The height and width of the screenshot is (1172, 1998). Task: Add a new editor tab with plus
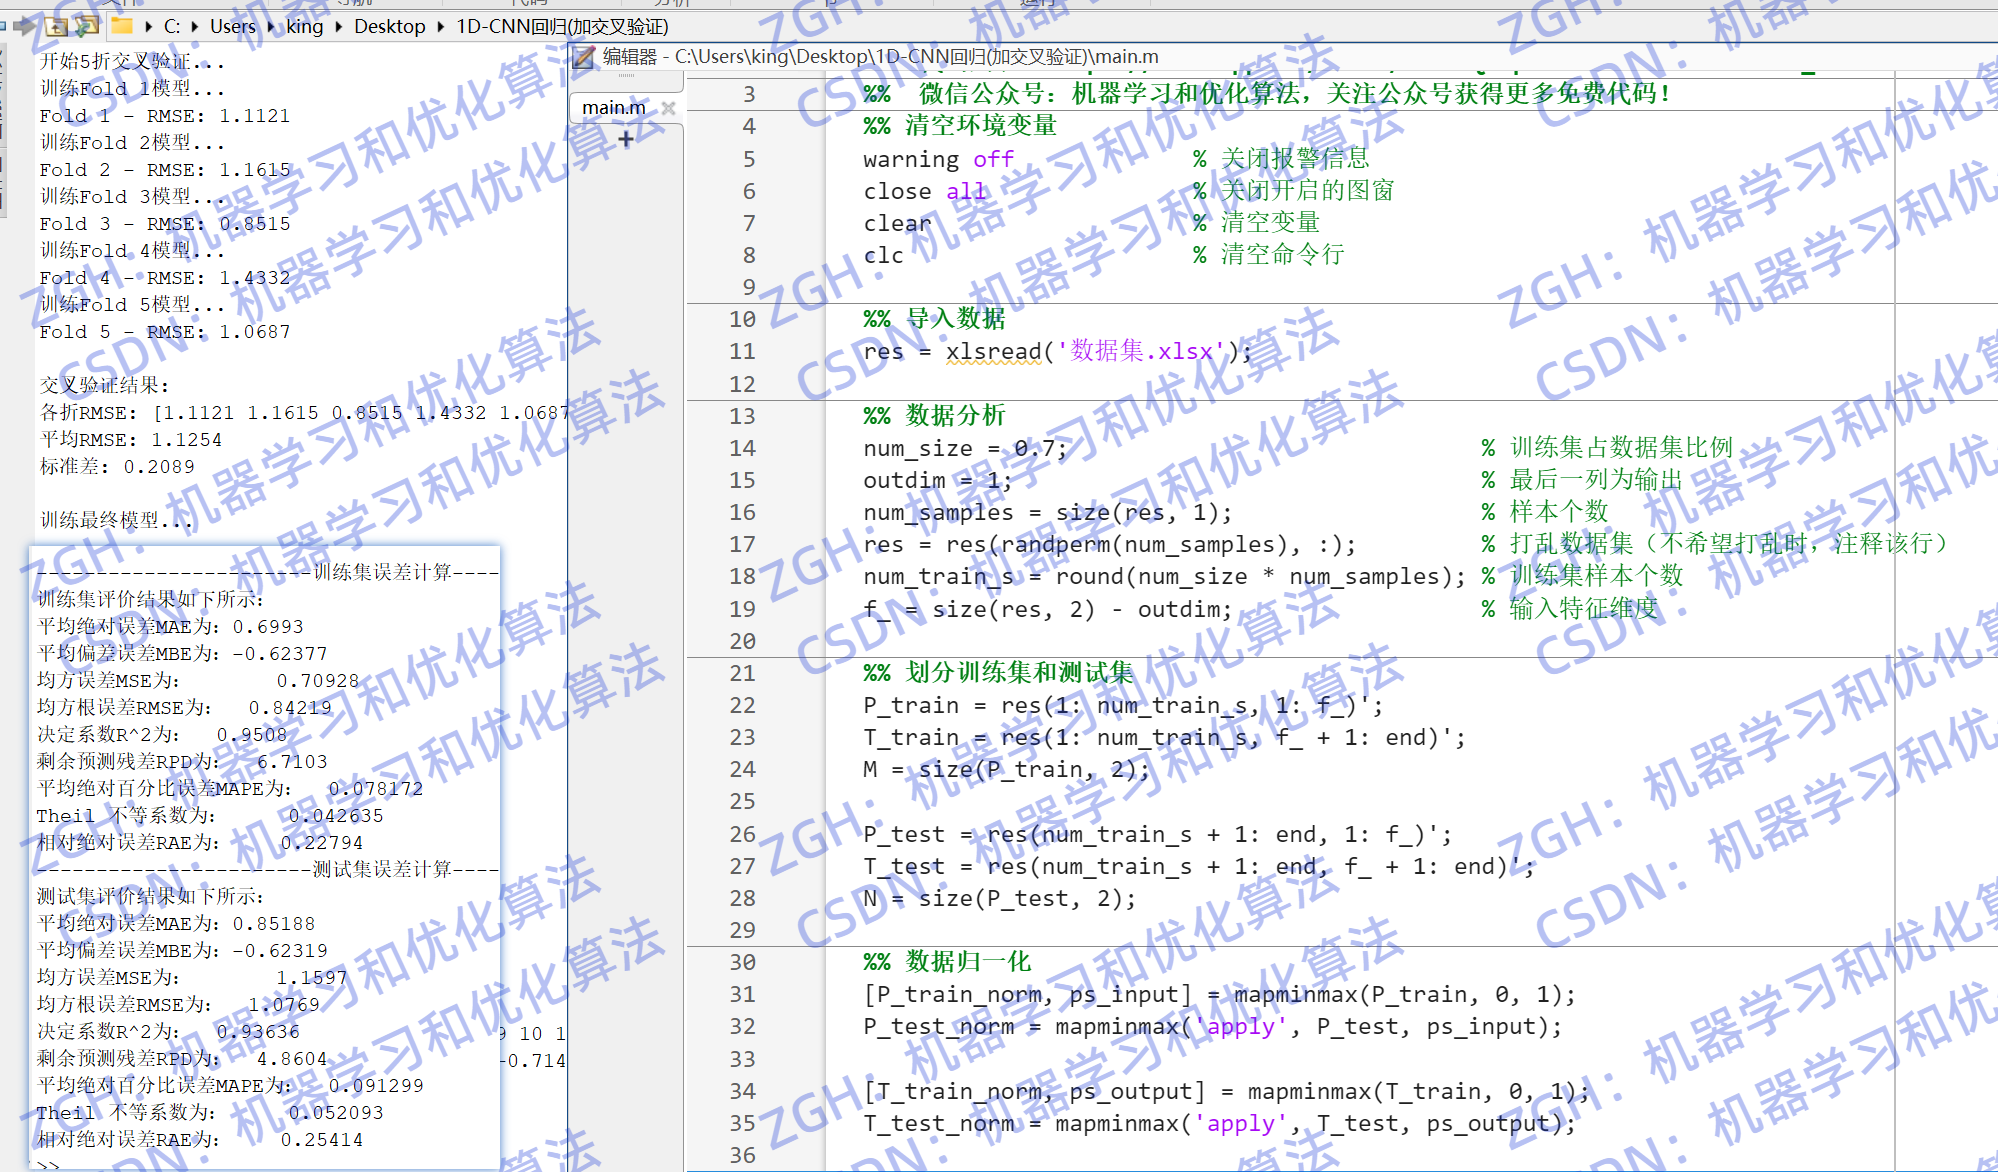pos(626,140)
